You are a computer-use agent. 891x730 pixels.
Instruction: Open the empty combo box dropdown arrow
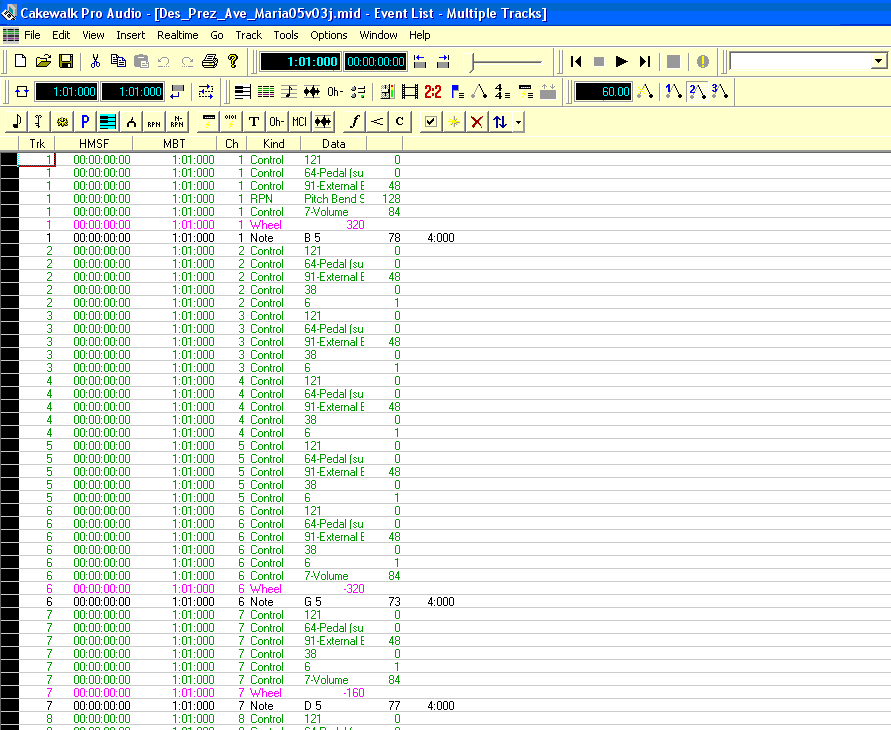878,61
